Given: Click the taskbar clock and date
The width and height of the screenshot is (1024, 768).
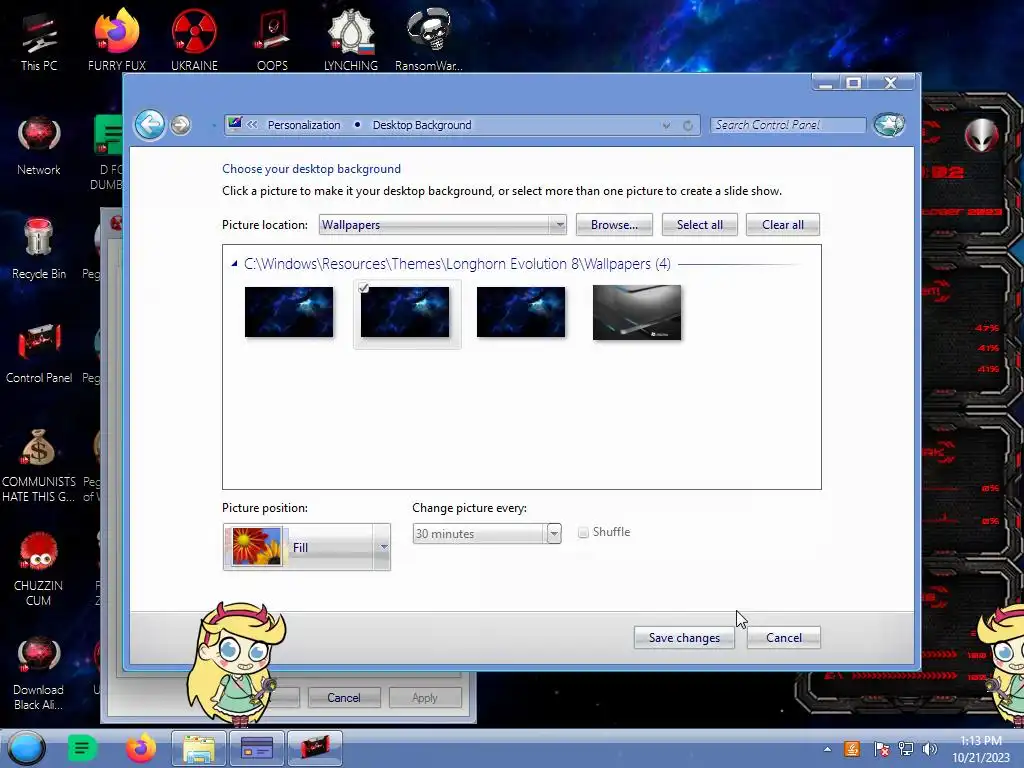Looking at the screenshot, I should click(980, 749).
